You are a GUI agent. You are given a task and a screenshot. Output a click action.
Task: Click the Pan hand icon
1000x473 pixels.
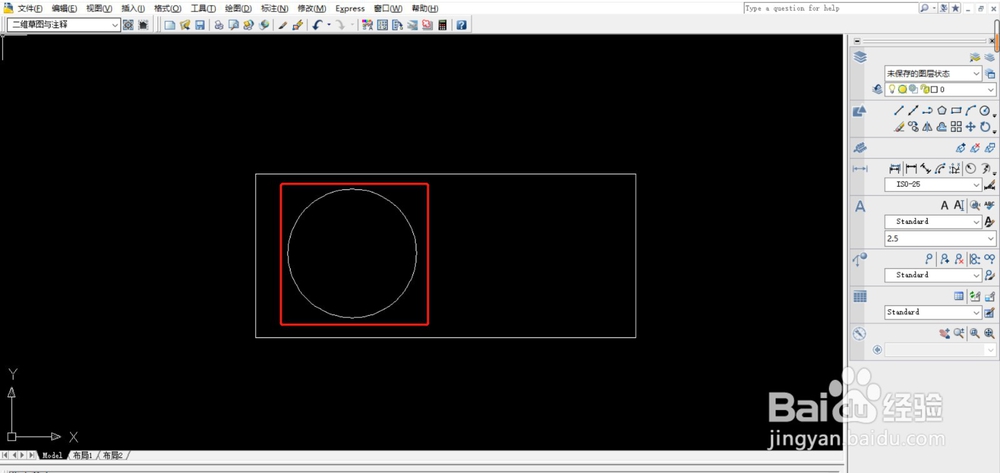click(x=945, y=333)
